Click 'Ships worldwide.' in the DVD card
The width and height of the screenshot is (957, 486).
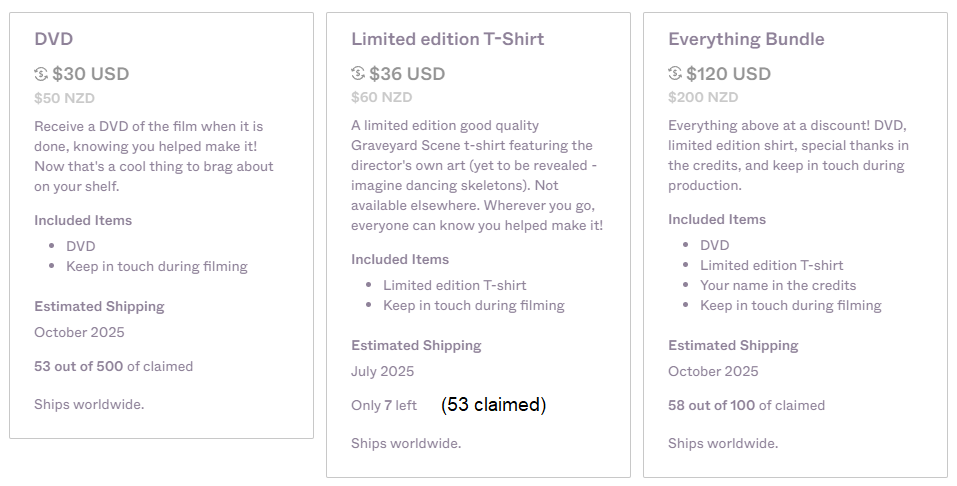coord(89,404)
